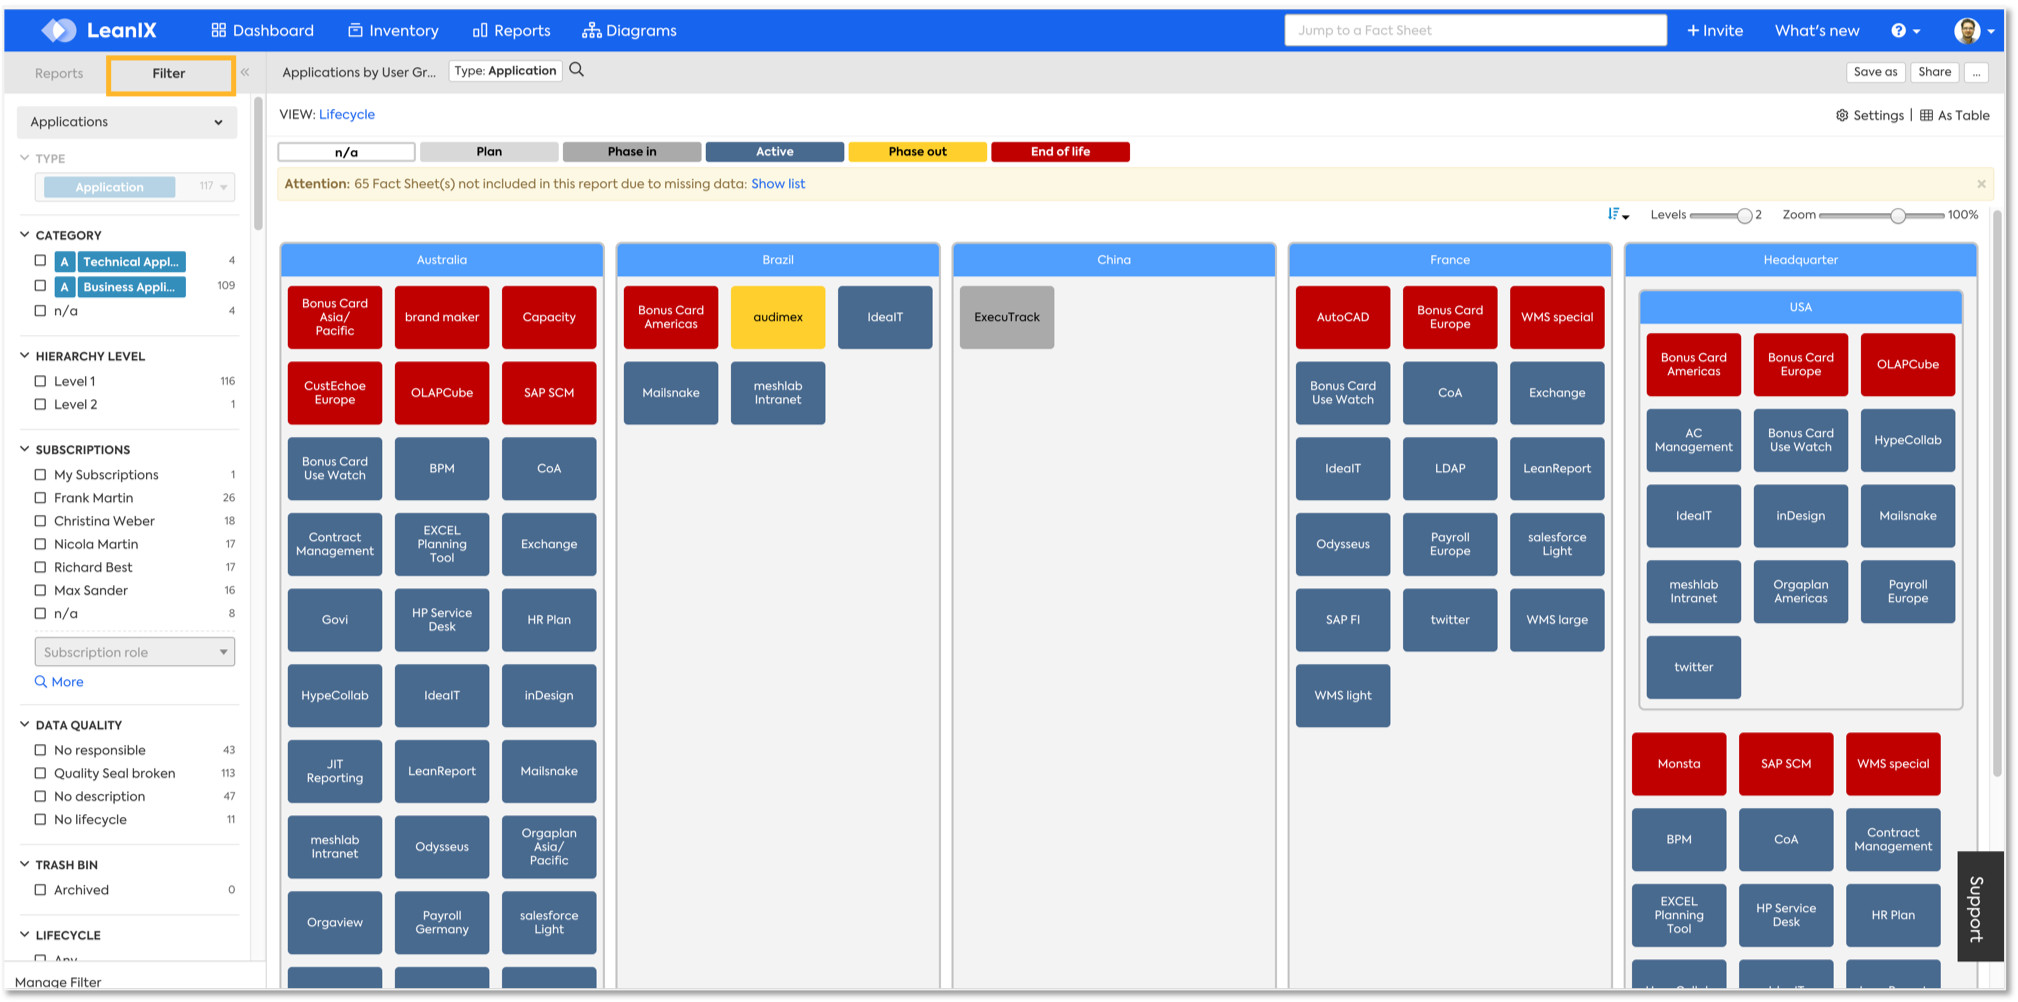Open the user profile avatar menu
The image size is (2018, 1002).
(x=1974, y=30)
